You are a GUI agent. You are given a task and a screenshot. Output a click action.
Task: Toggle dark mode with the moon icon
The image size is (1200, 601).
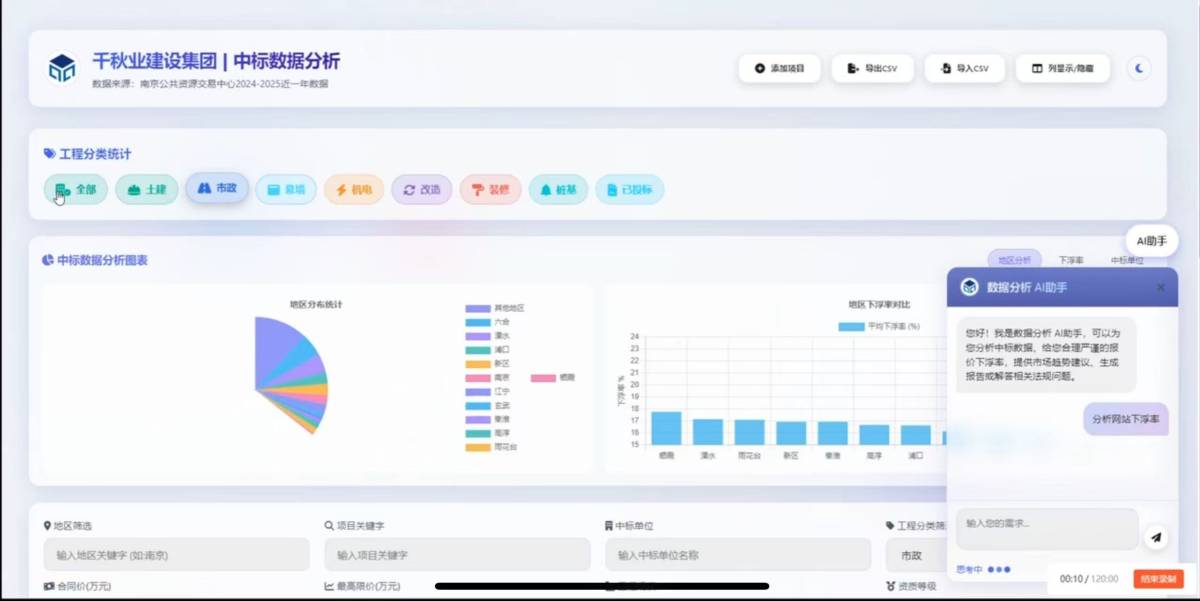pos(1139,68)
